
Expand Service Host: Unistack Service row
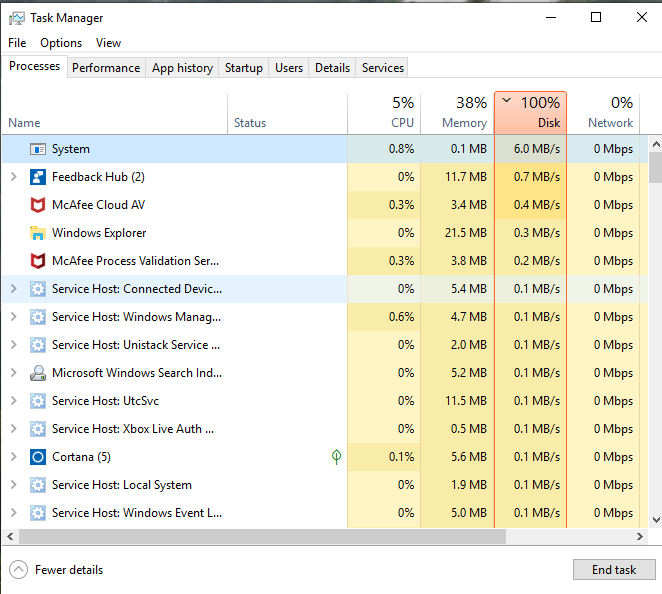click(x=14, y=345)
